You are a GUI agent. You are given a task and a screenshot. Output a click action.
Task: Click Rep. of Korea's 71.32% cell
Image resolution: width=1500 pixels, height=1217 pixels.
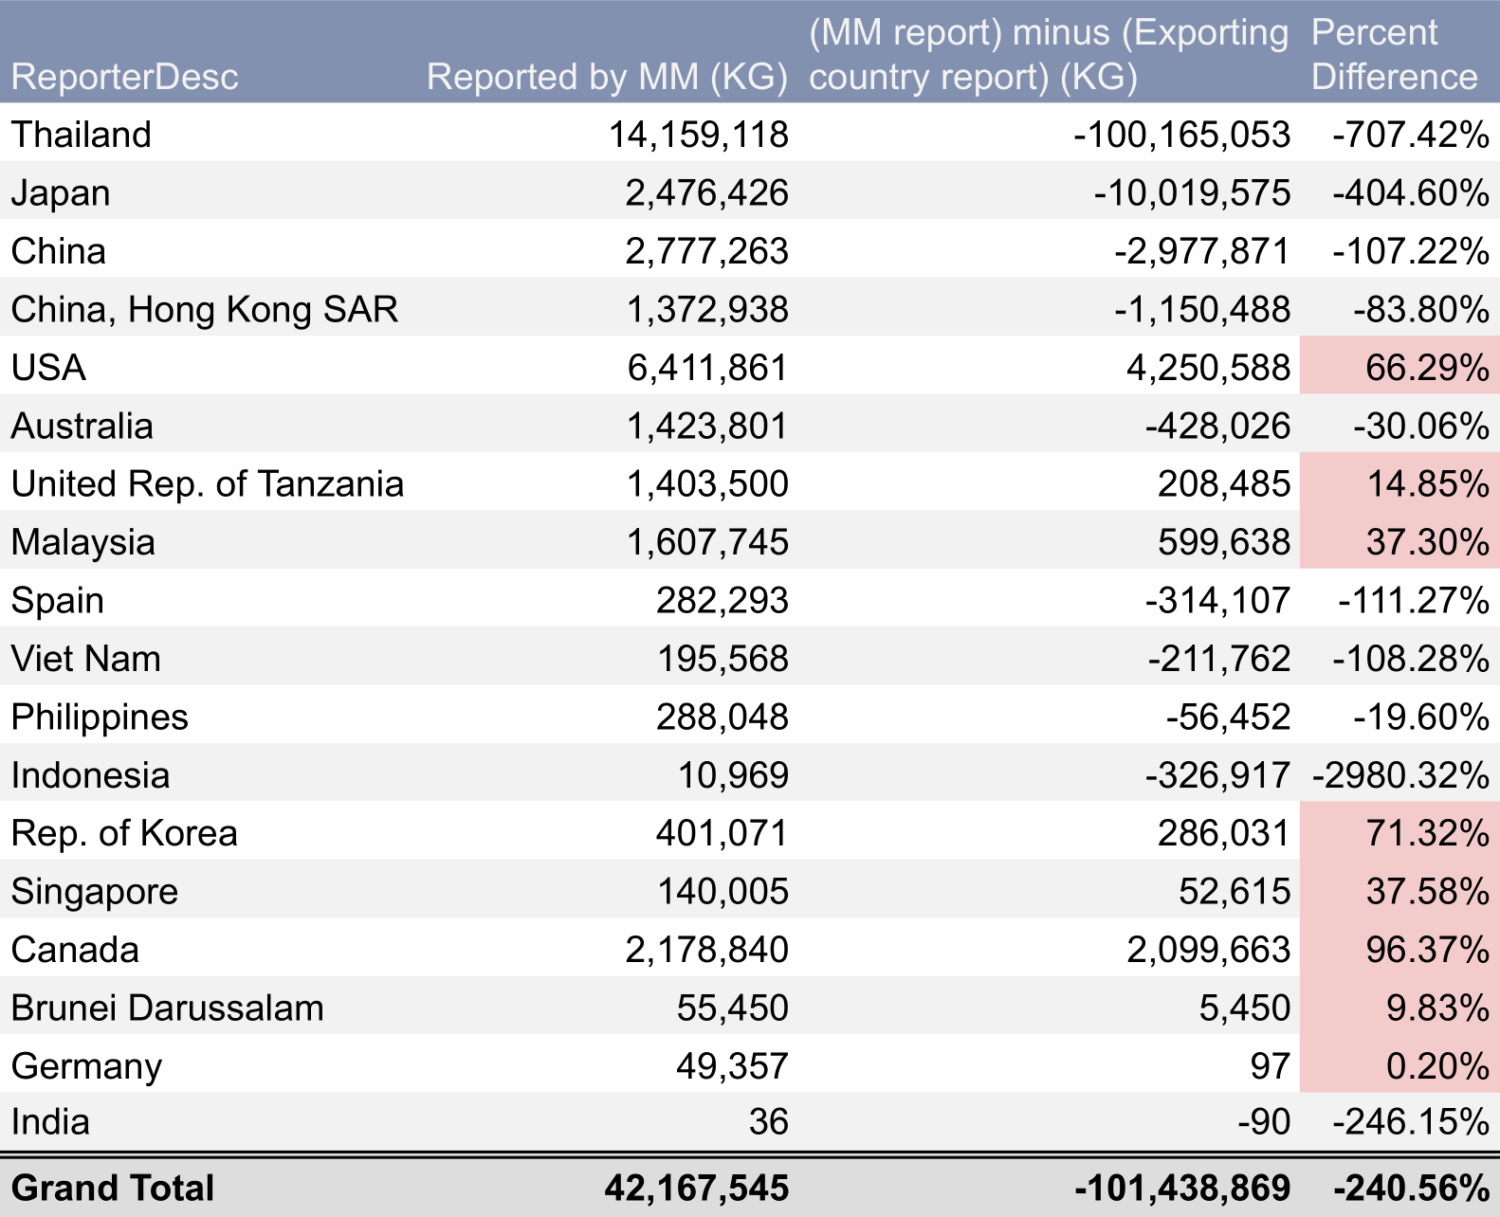[x=1426, y=833]
